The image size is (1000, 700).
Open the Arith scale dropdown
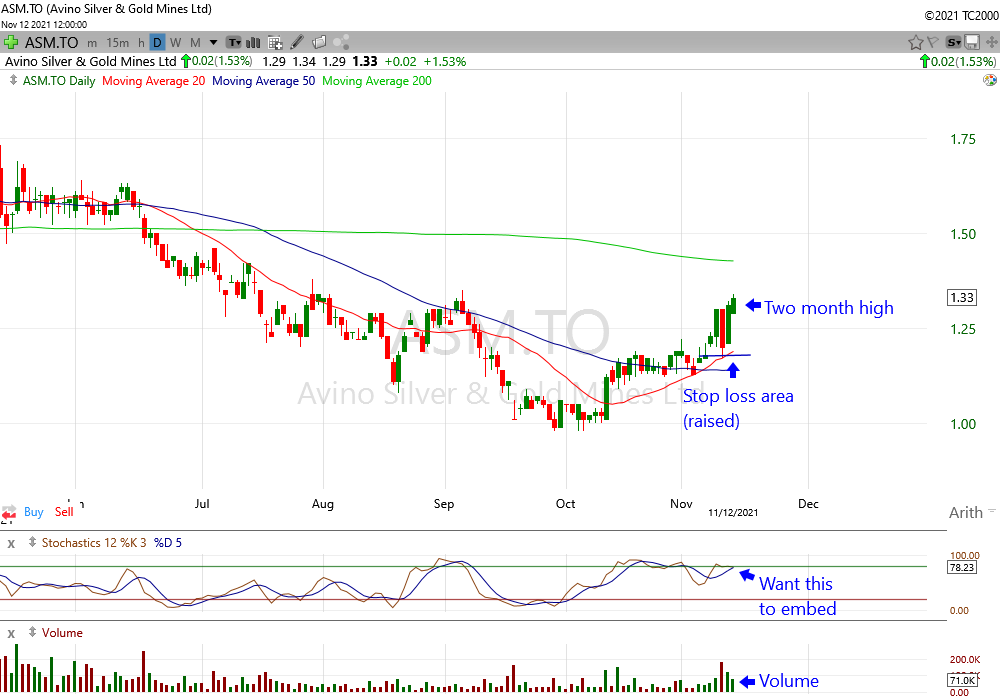971,513
